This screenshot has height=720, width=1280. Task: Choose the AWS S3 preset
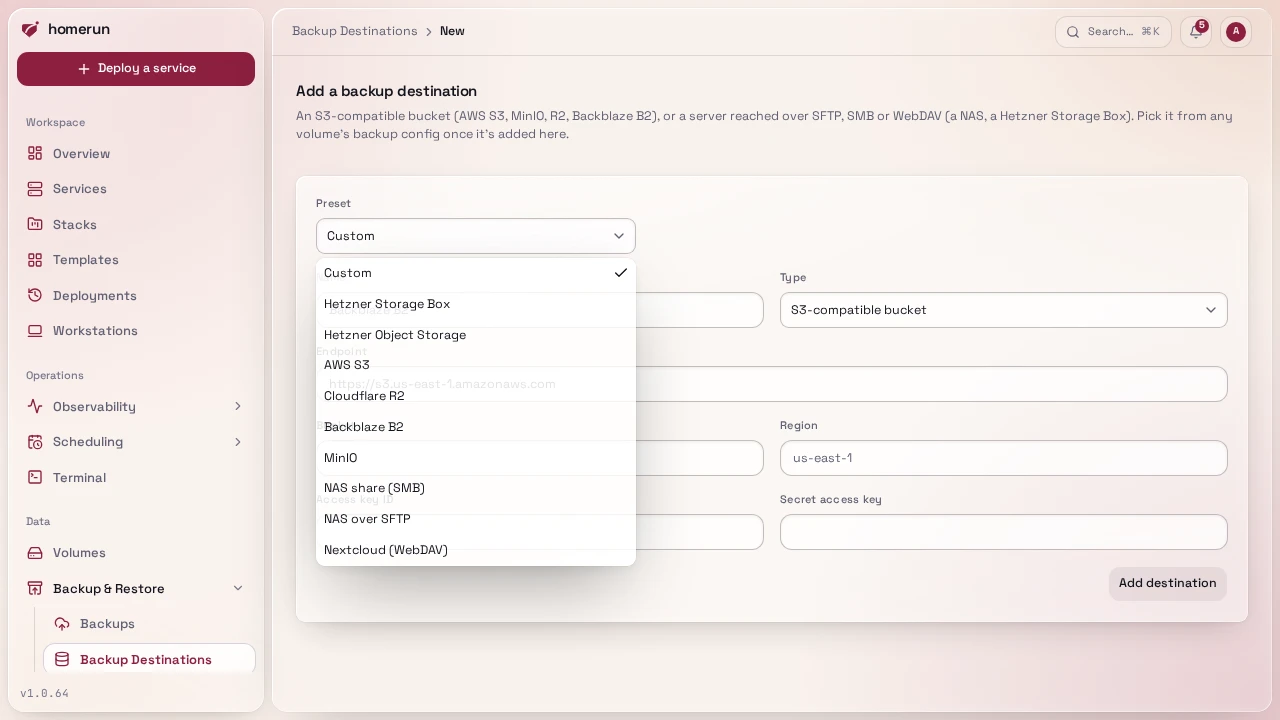(476, 365)
